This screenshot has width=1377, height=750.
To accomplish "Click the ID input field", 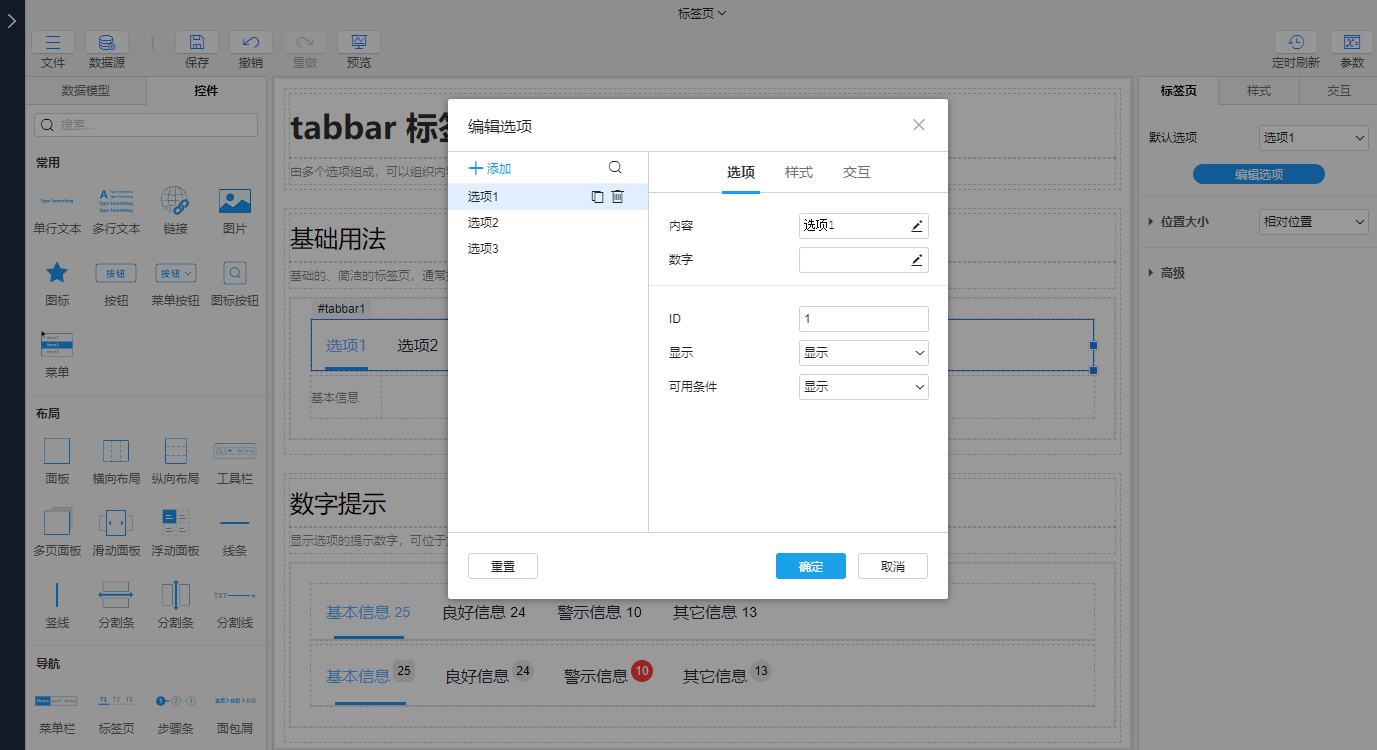I will point(863,319).
